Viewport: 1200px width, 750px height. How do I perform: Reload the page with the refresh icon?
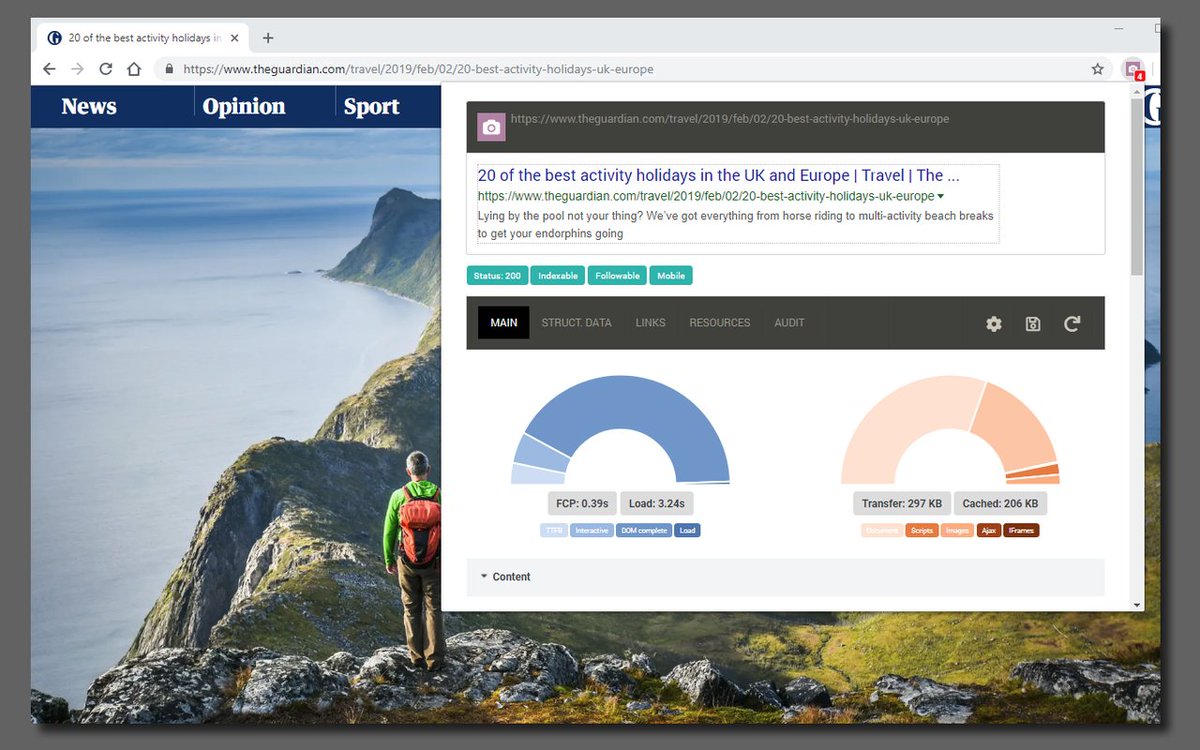pos(106,69)
